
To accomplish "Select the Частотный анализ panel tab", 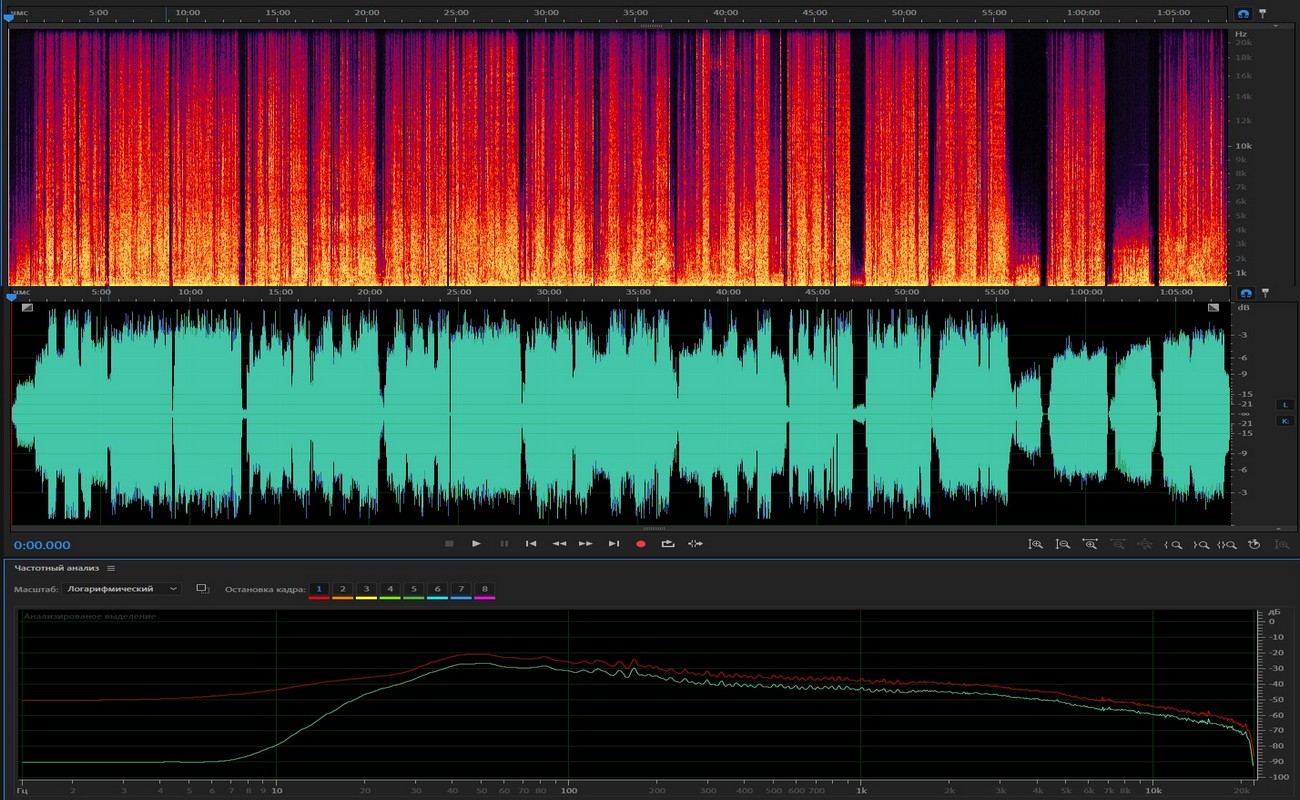I will pos(58,568).
